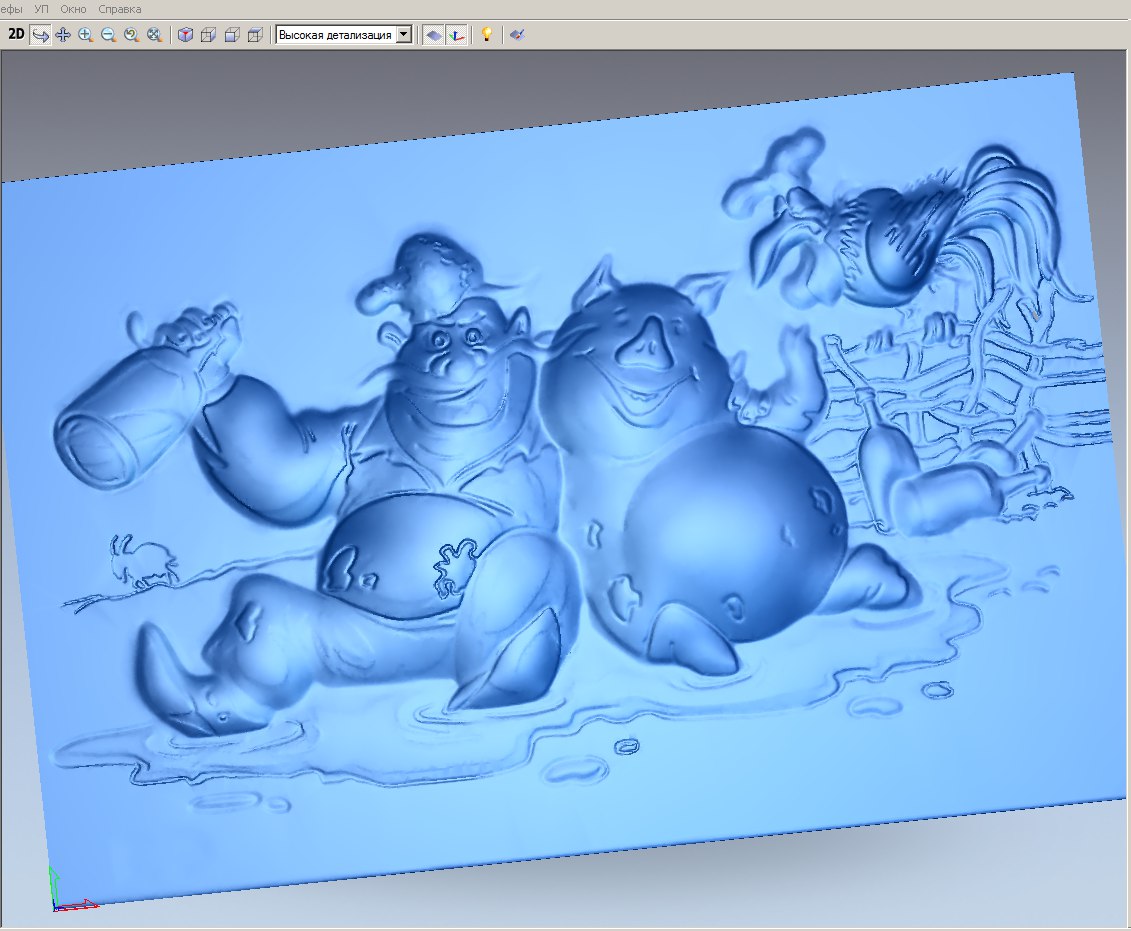
Task: Toggle the origin axes display
Action: tap(456, 34)
